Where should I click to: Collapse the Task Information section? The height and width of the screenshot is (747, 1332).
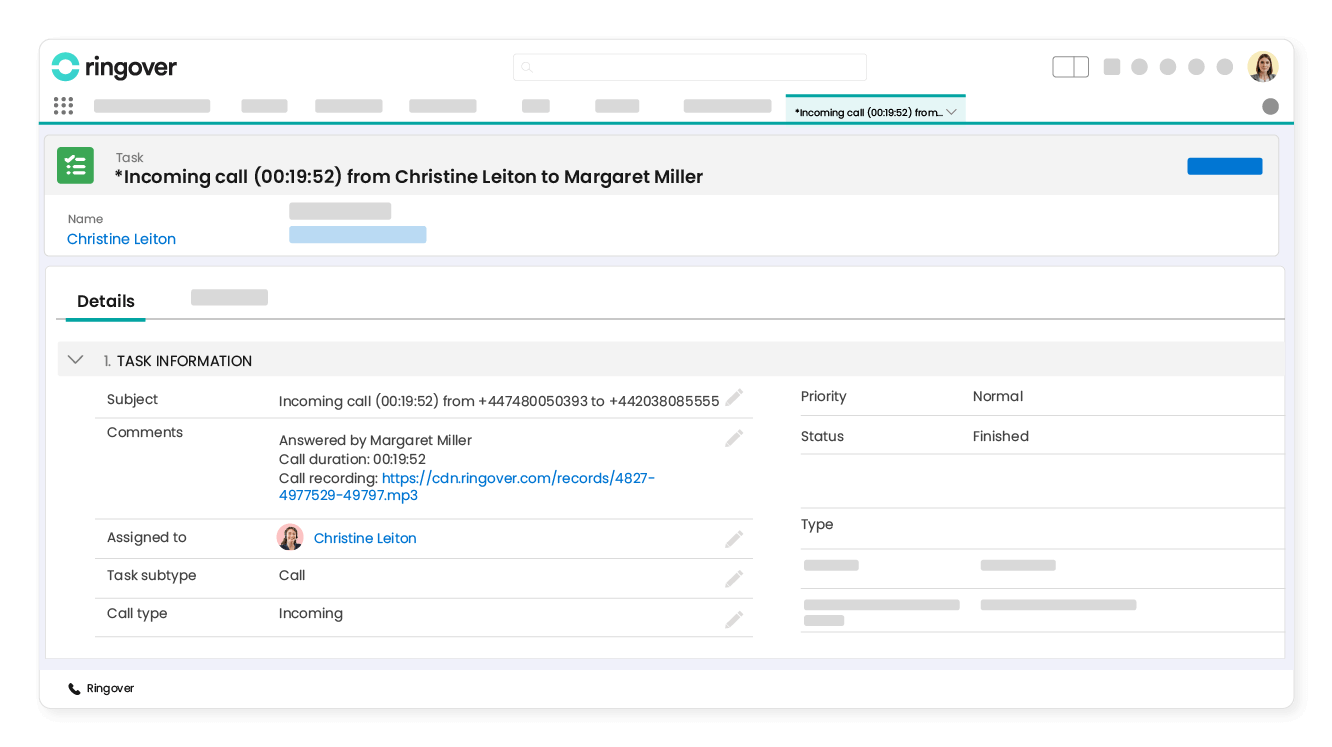[x=75, y=359]
